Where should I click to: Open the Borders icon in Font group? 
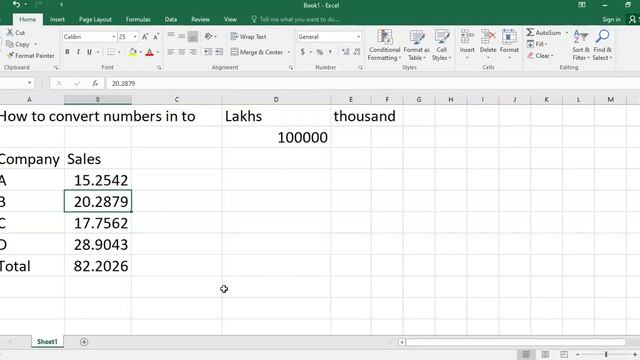[x=111, y=52]
